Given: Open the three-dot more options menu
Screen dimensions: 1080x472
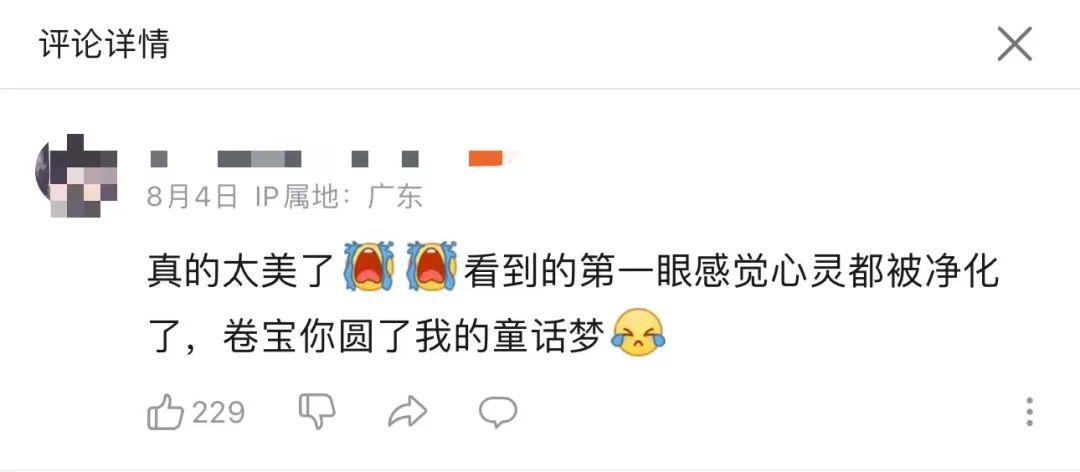Looking at the screenshot, I should tap(1029, 411).
